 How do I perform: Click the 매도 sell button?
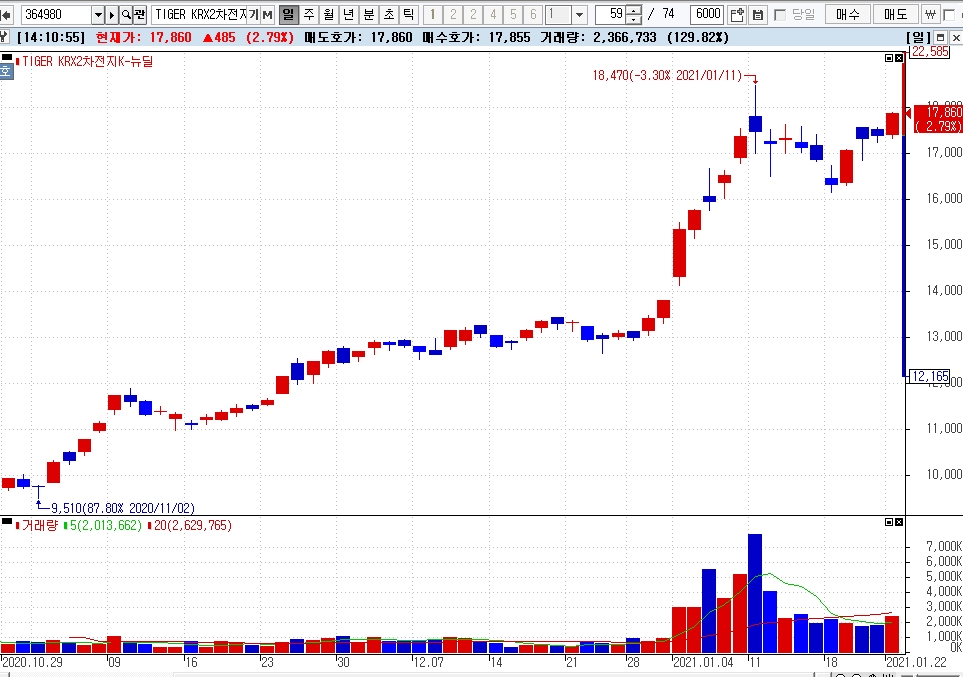896,14
